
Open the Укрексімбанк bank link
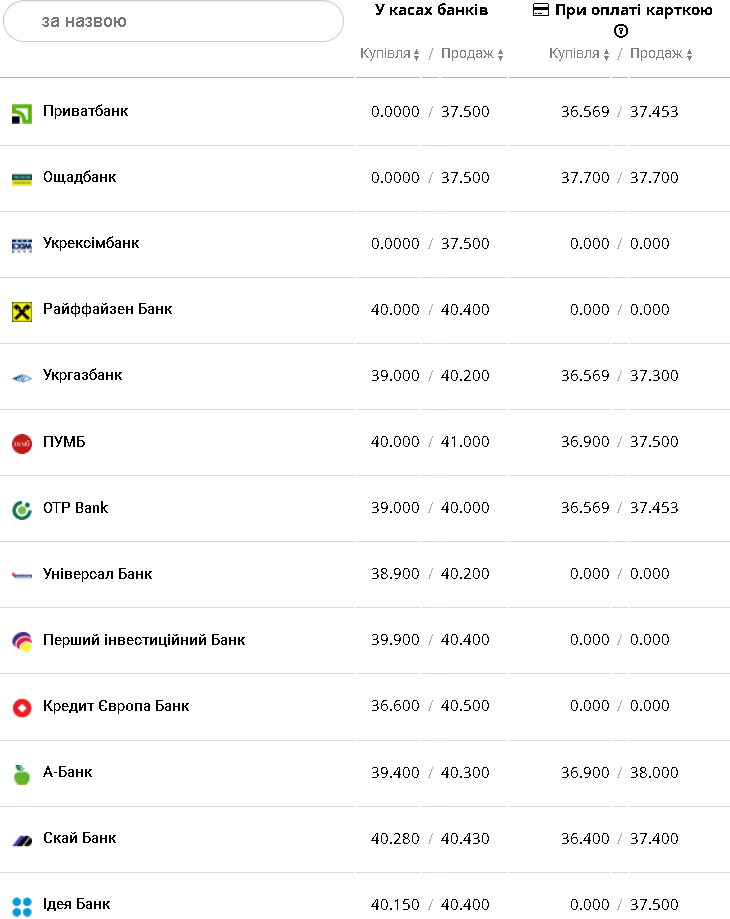tap(90, 244)
